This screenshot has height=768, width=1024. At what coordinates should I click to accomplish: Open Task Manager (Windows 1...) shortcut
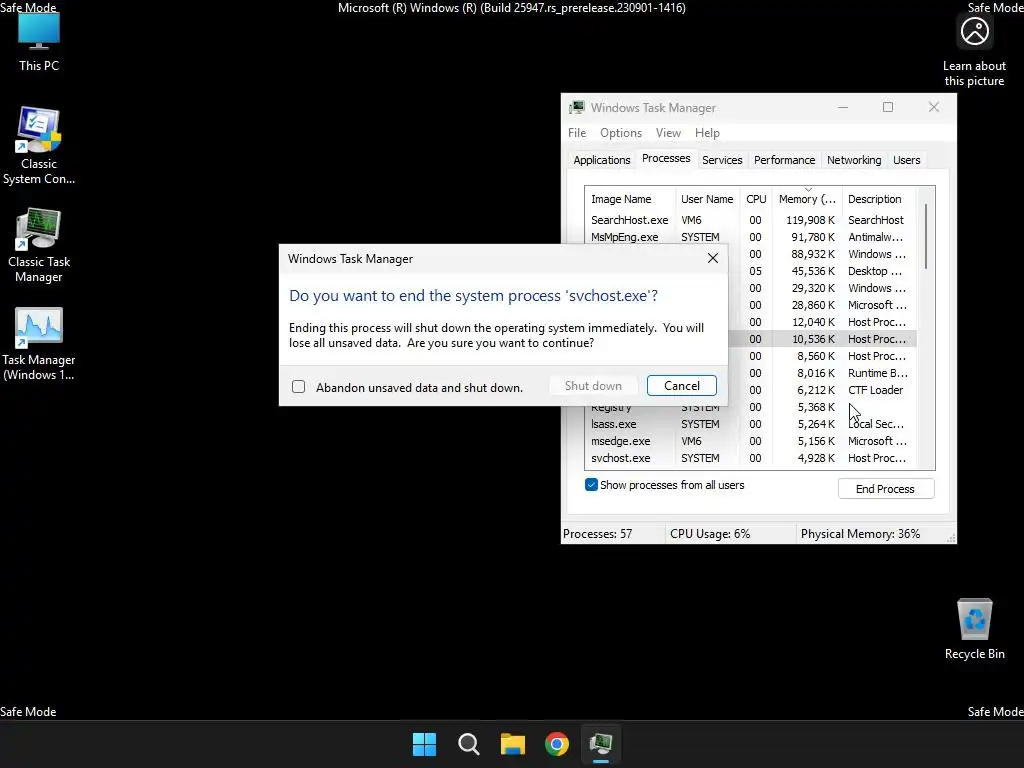[39, 344]
